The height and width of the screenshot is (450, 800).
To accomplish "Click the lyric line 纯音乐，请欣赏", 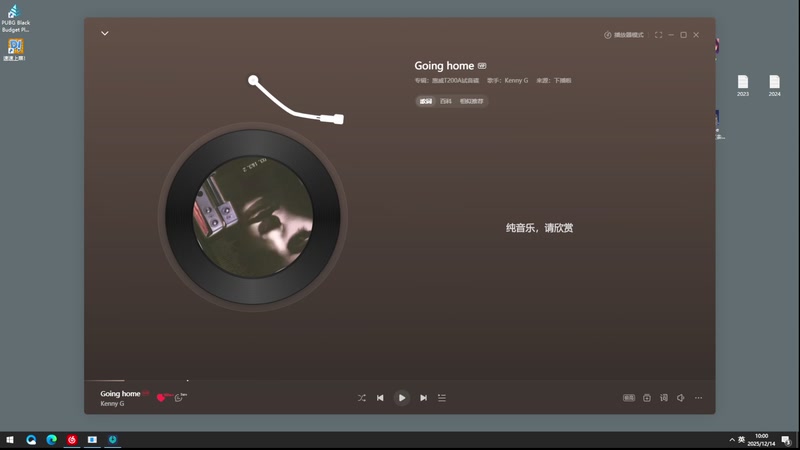I will pos(539,228).
